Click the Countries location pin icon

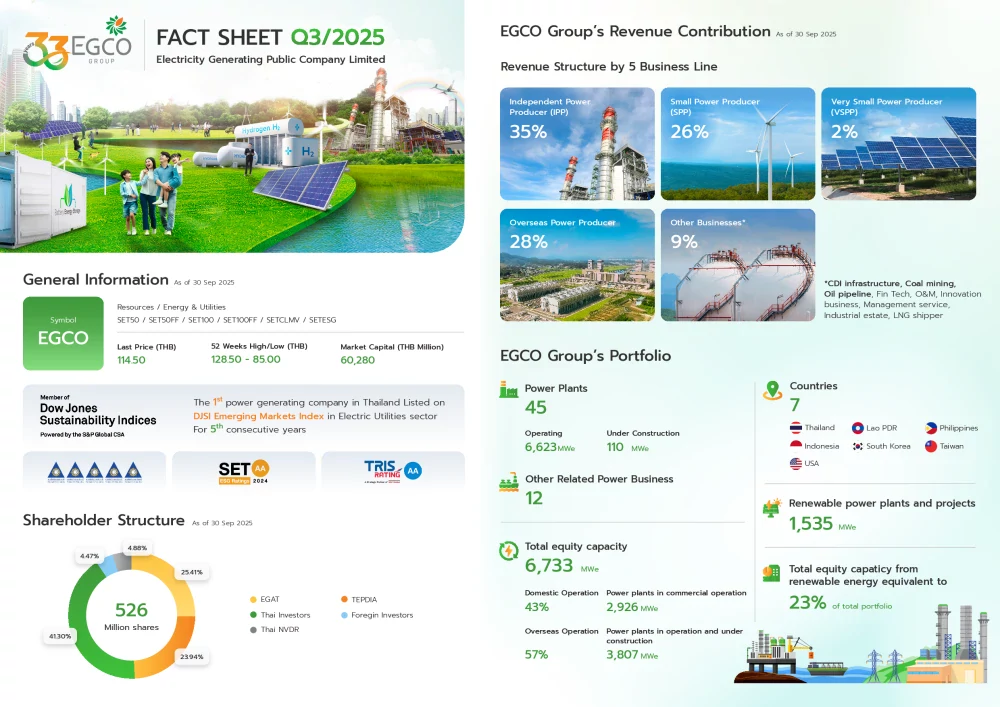[x=773, y=389]
